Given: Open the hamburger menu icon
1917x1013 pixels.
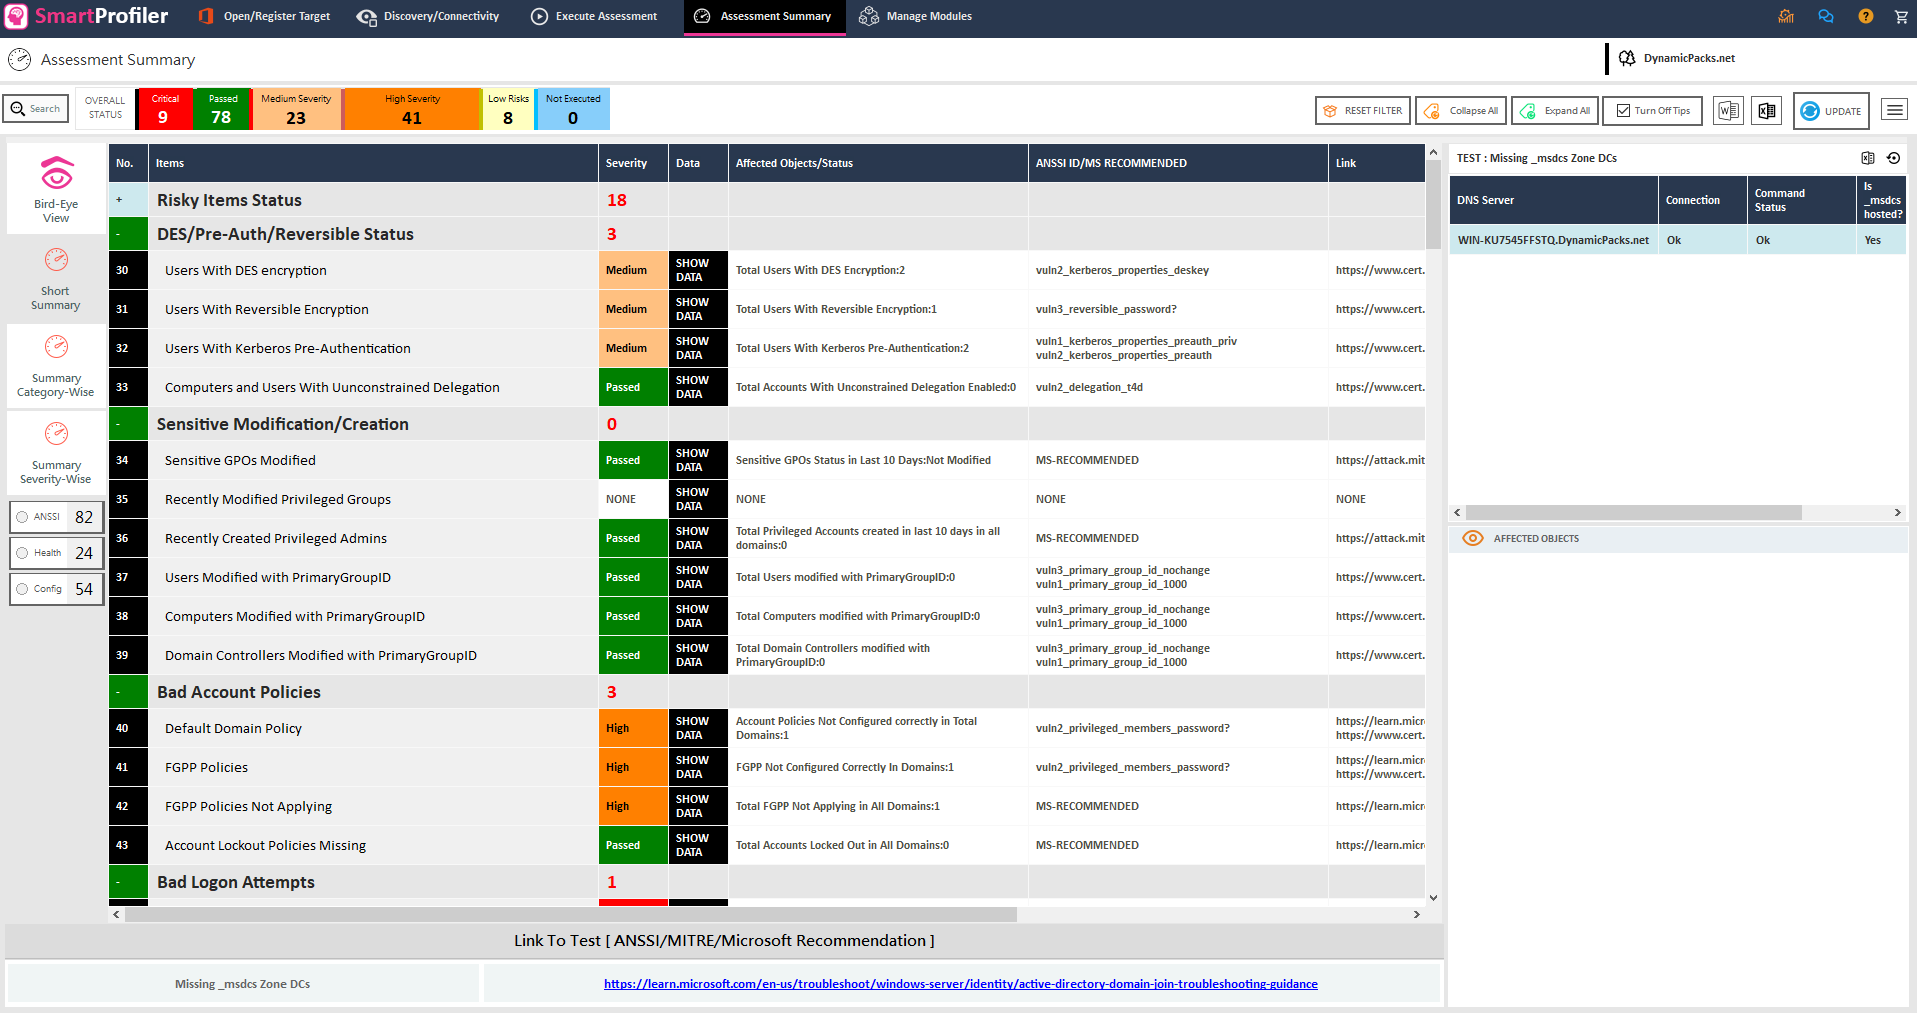Looking at the screenshot, I should point(1894,110).
